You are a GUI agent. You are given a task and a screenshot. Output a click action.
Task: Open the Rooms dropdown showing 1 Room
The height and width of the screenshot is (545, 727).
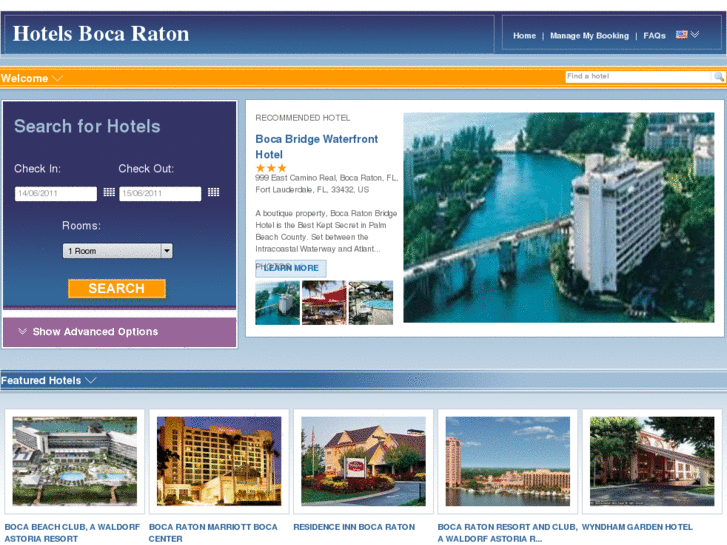[x=117, y=251]
